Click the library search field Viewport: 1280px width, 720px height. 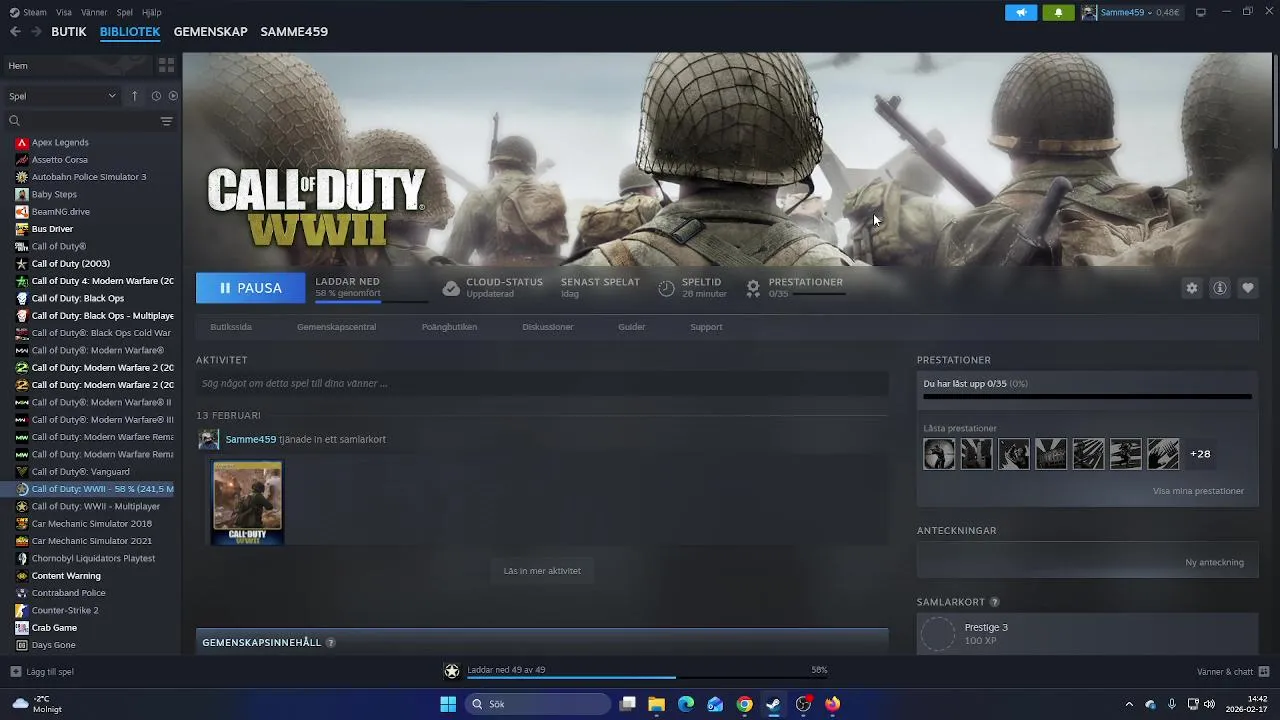tap(82, 121)
